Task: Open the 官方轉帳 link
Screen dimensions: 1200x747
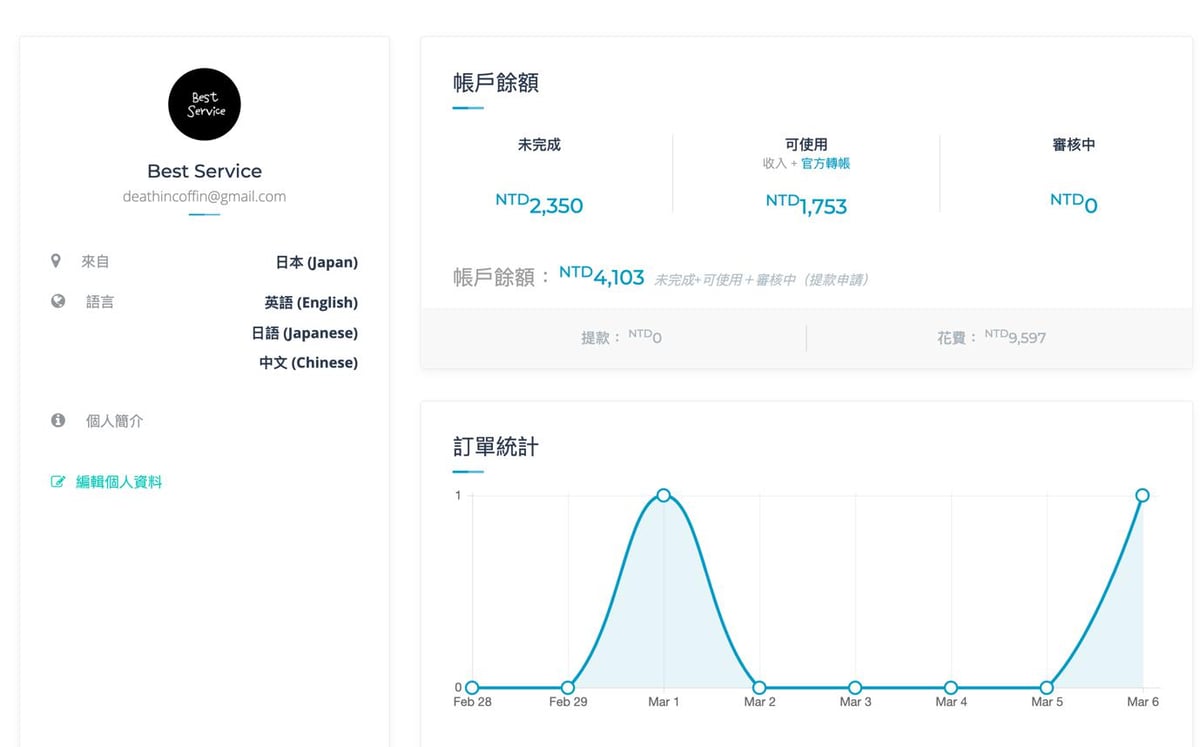Action: [x=825, y=163]
